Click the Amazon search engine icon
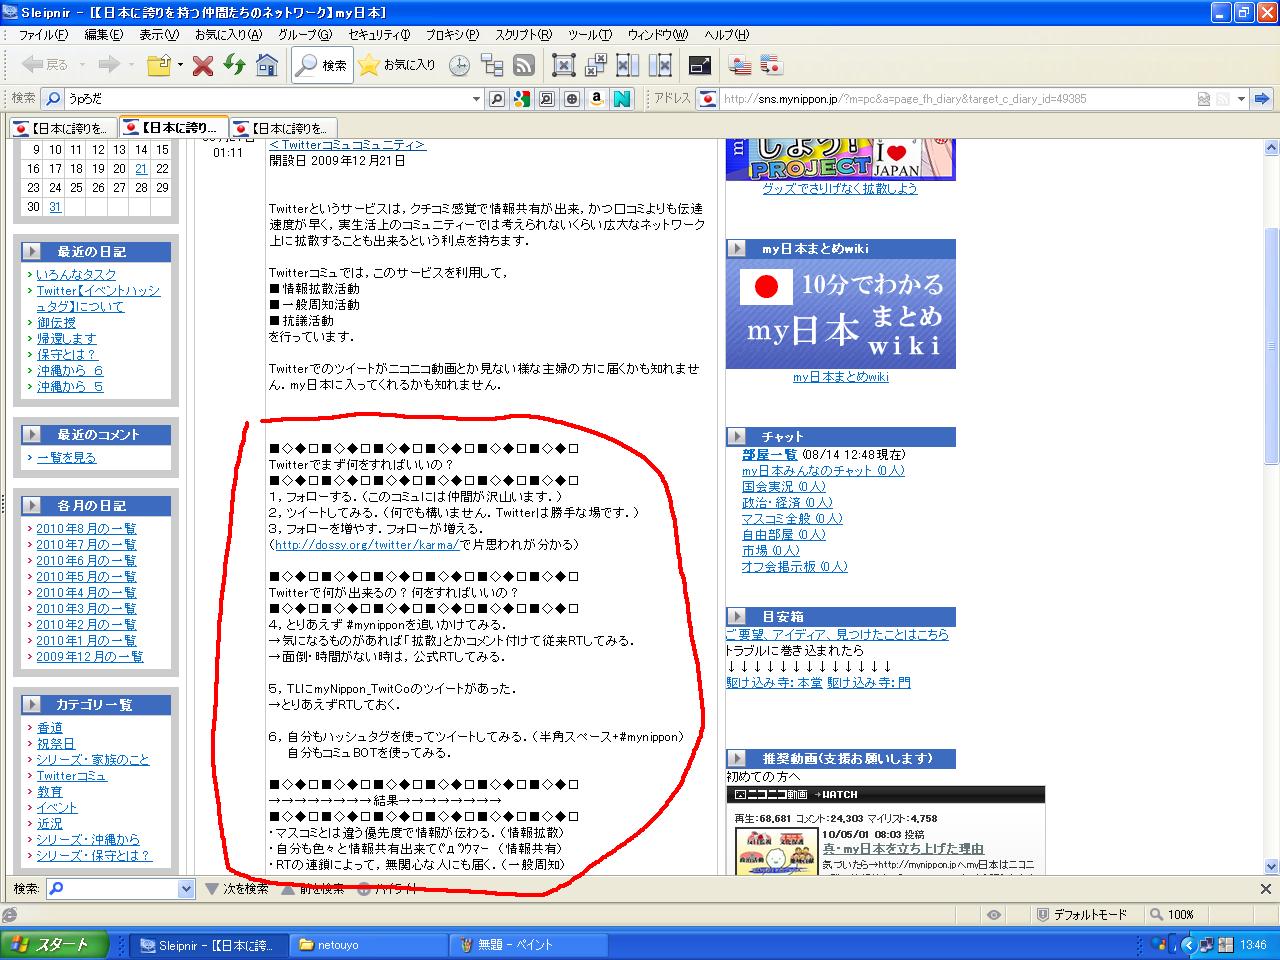 tap(596, 99)
